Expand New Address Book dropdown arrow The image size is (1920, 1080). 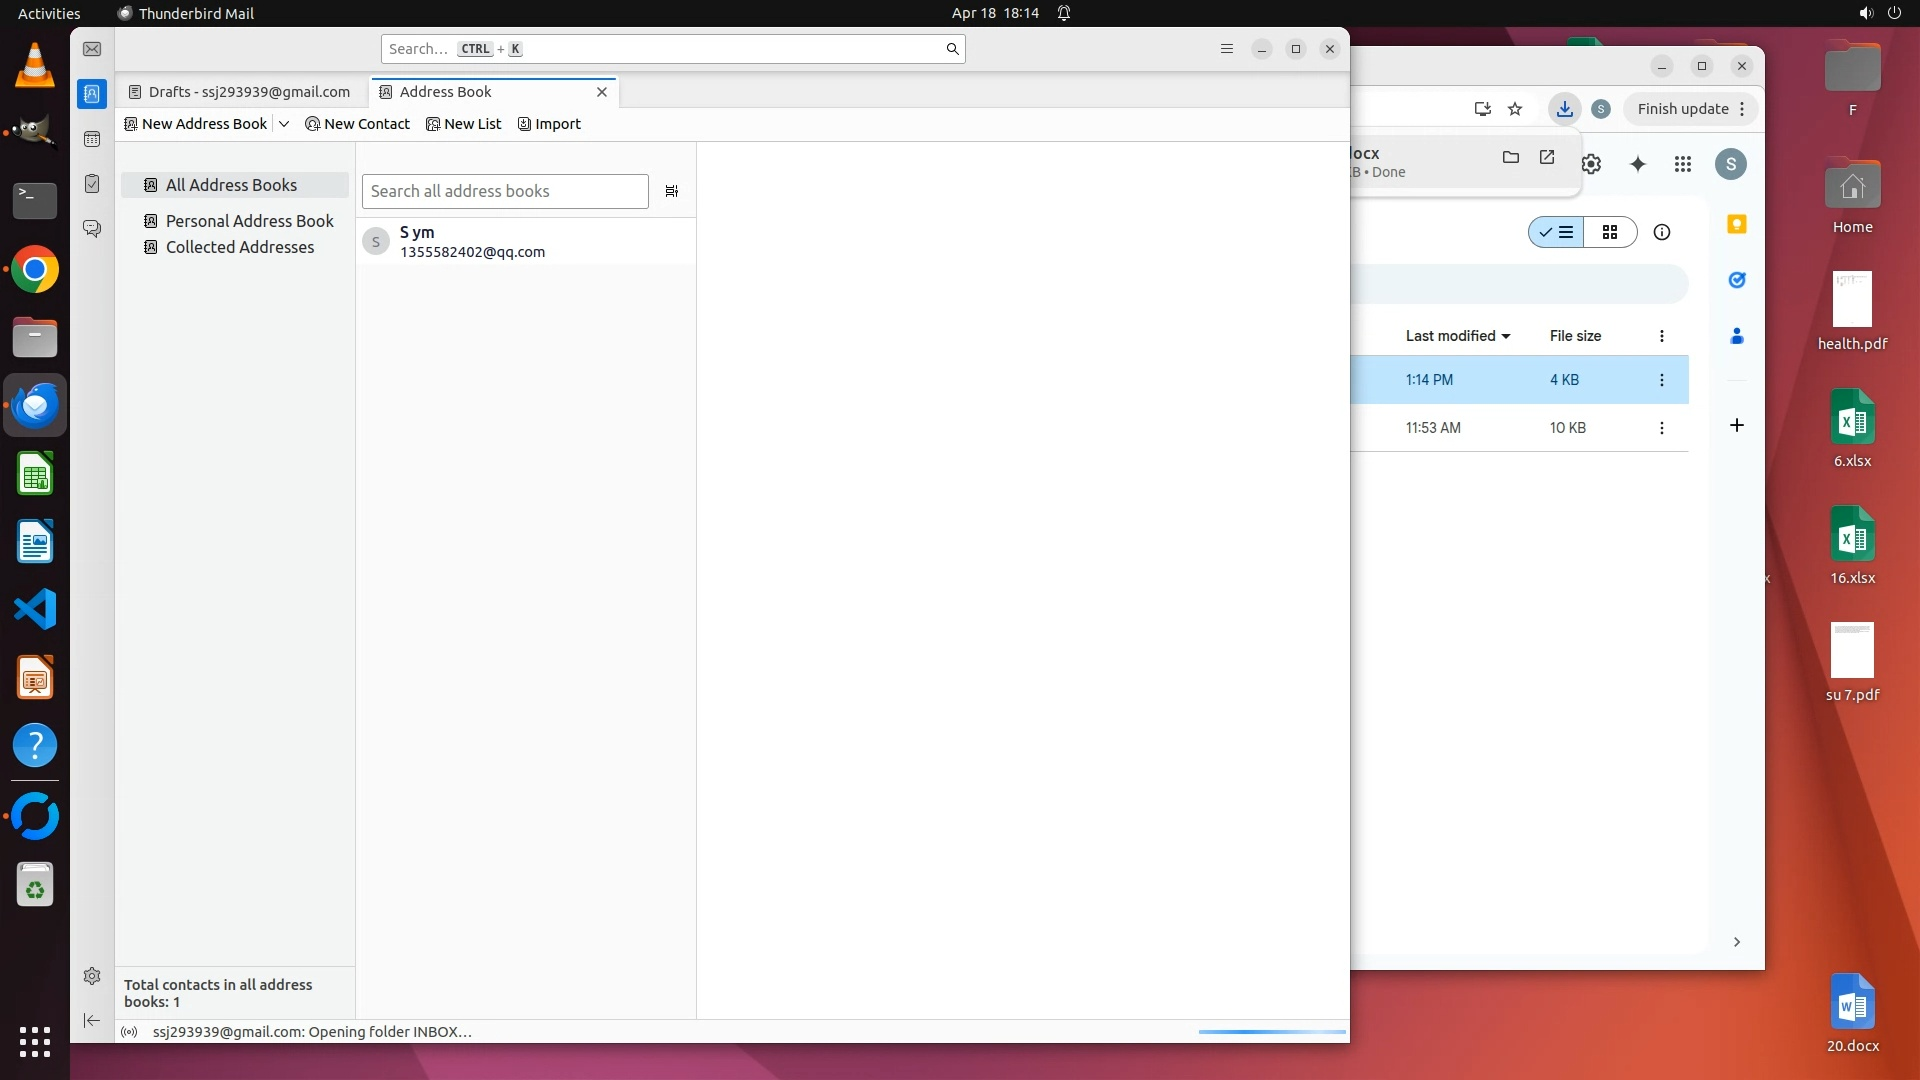coord(284,124)
